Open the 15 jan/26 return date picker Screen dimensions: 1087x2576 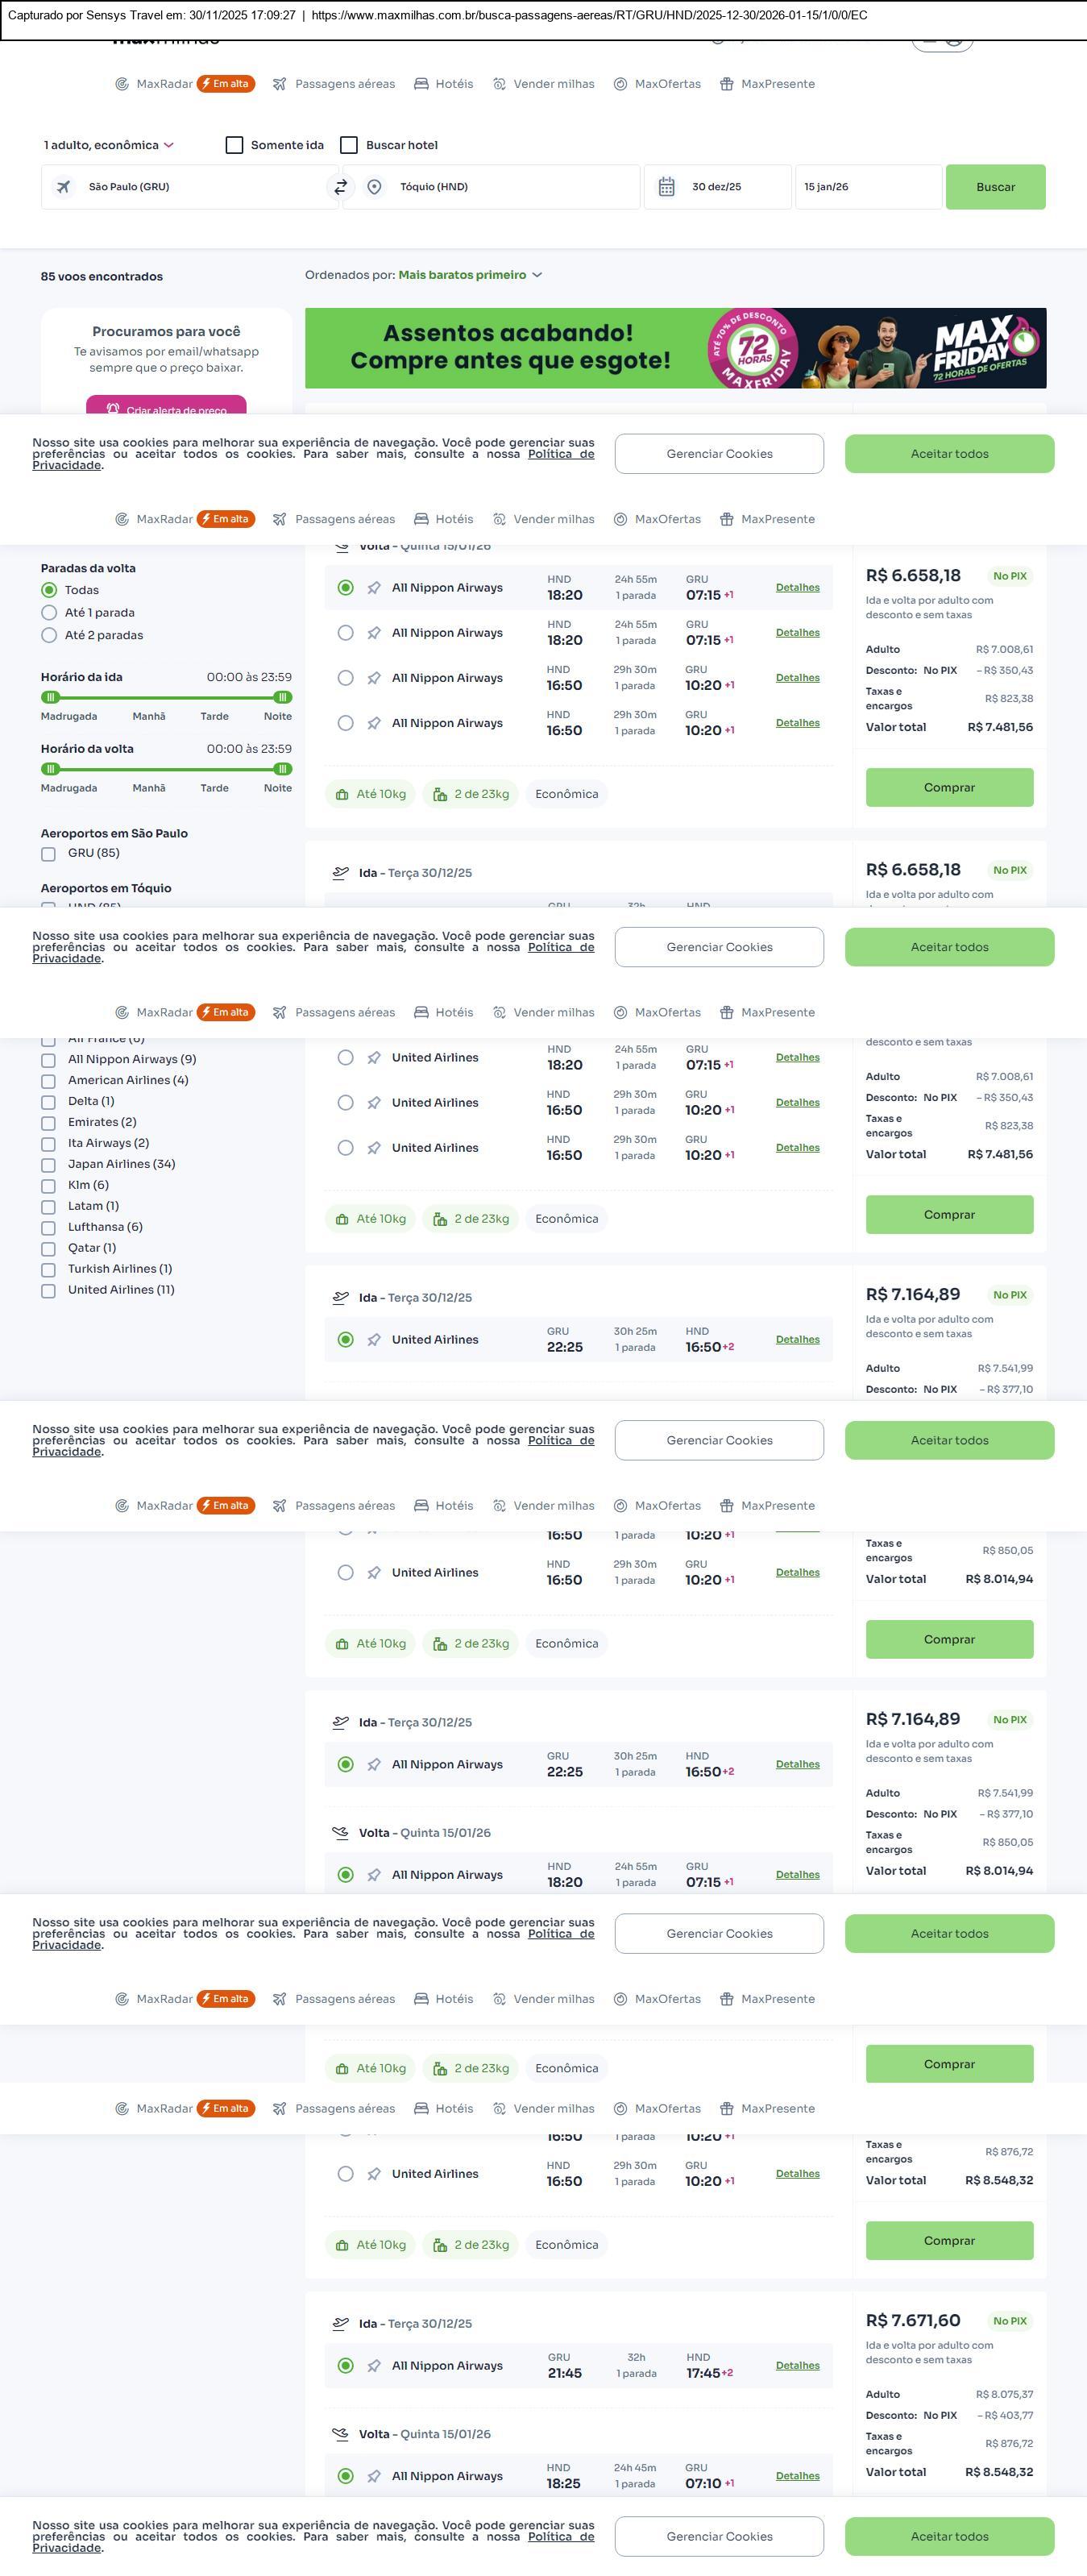(x=866, y=187)
